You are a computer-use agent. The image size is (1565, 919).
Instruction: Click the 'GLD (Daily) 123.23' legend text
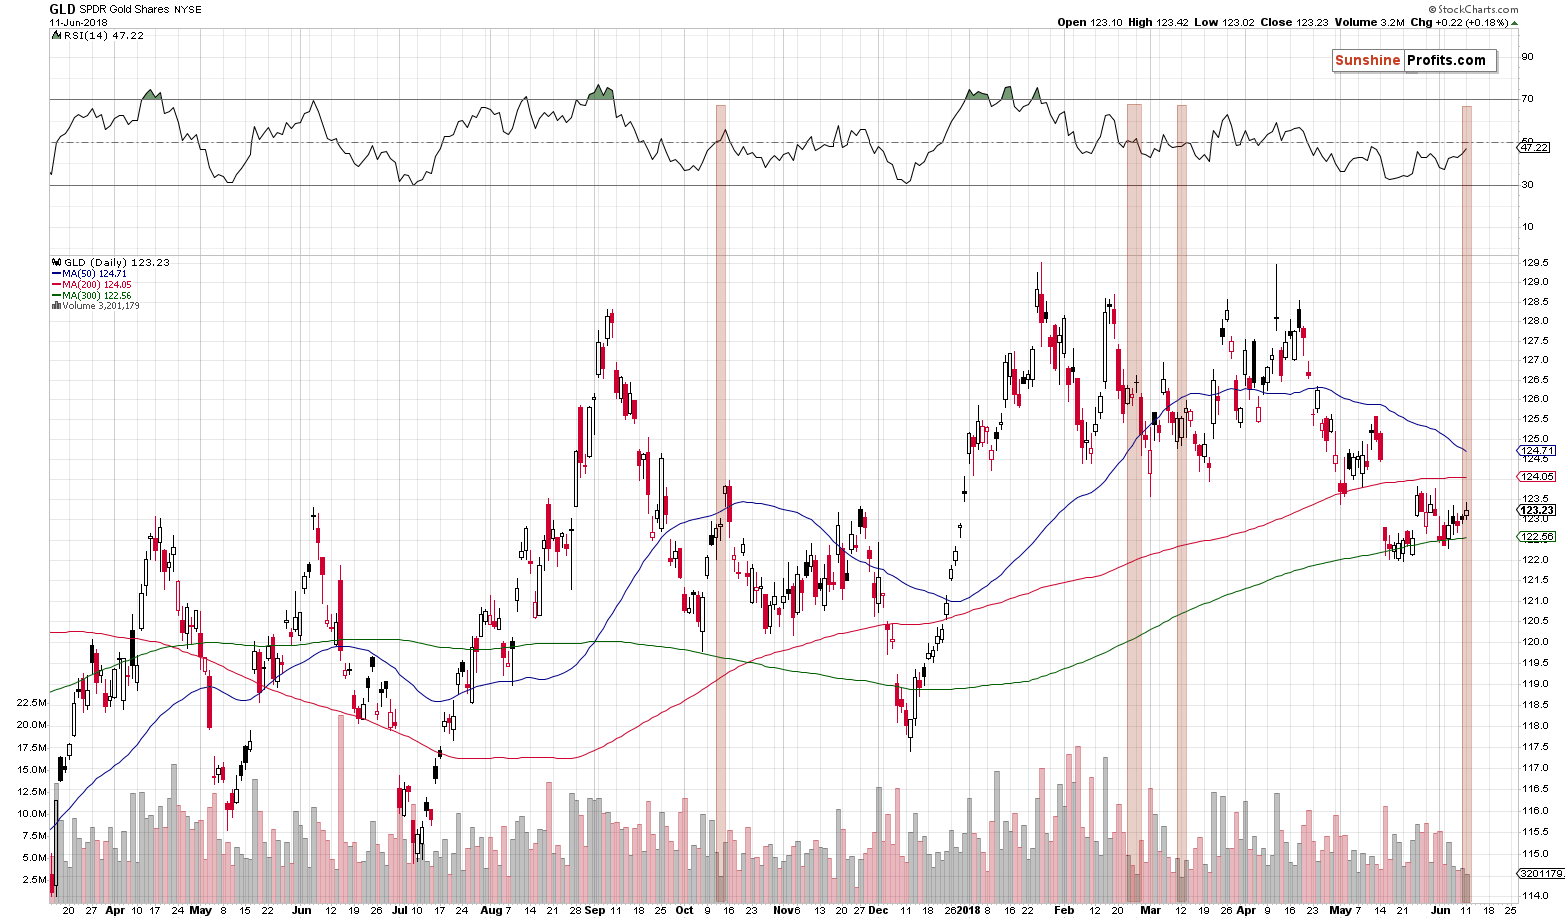(x=116, y=262)
